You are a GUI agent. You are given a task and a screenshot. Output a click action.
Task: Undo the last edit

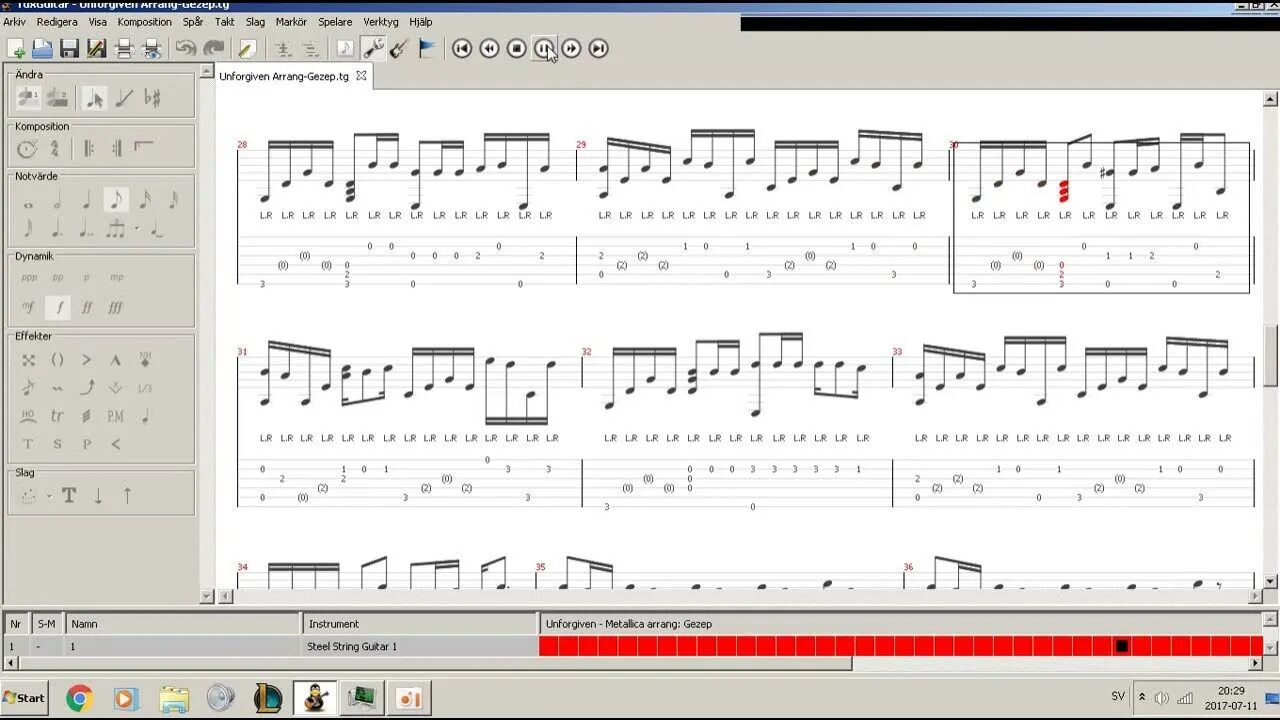[x=186, y=48]
